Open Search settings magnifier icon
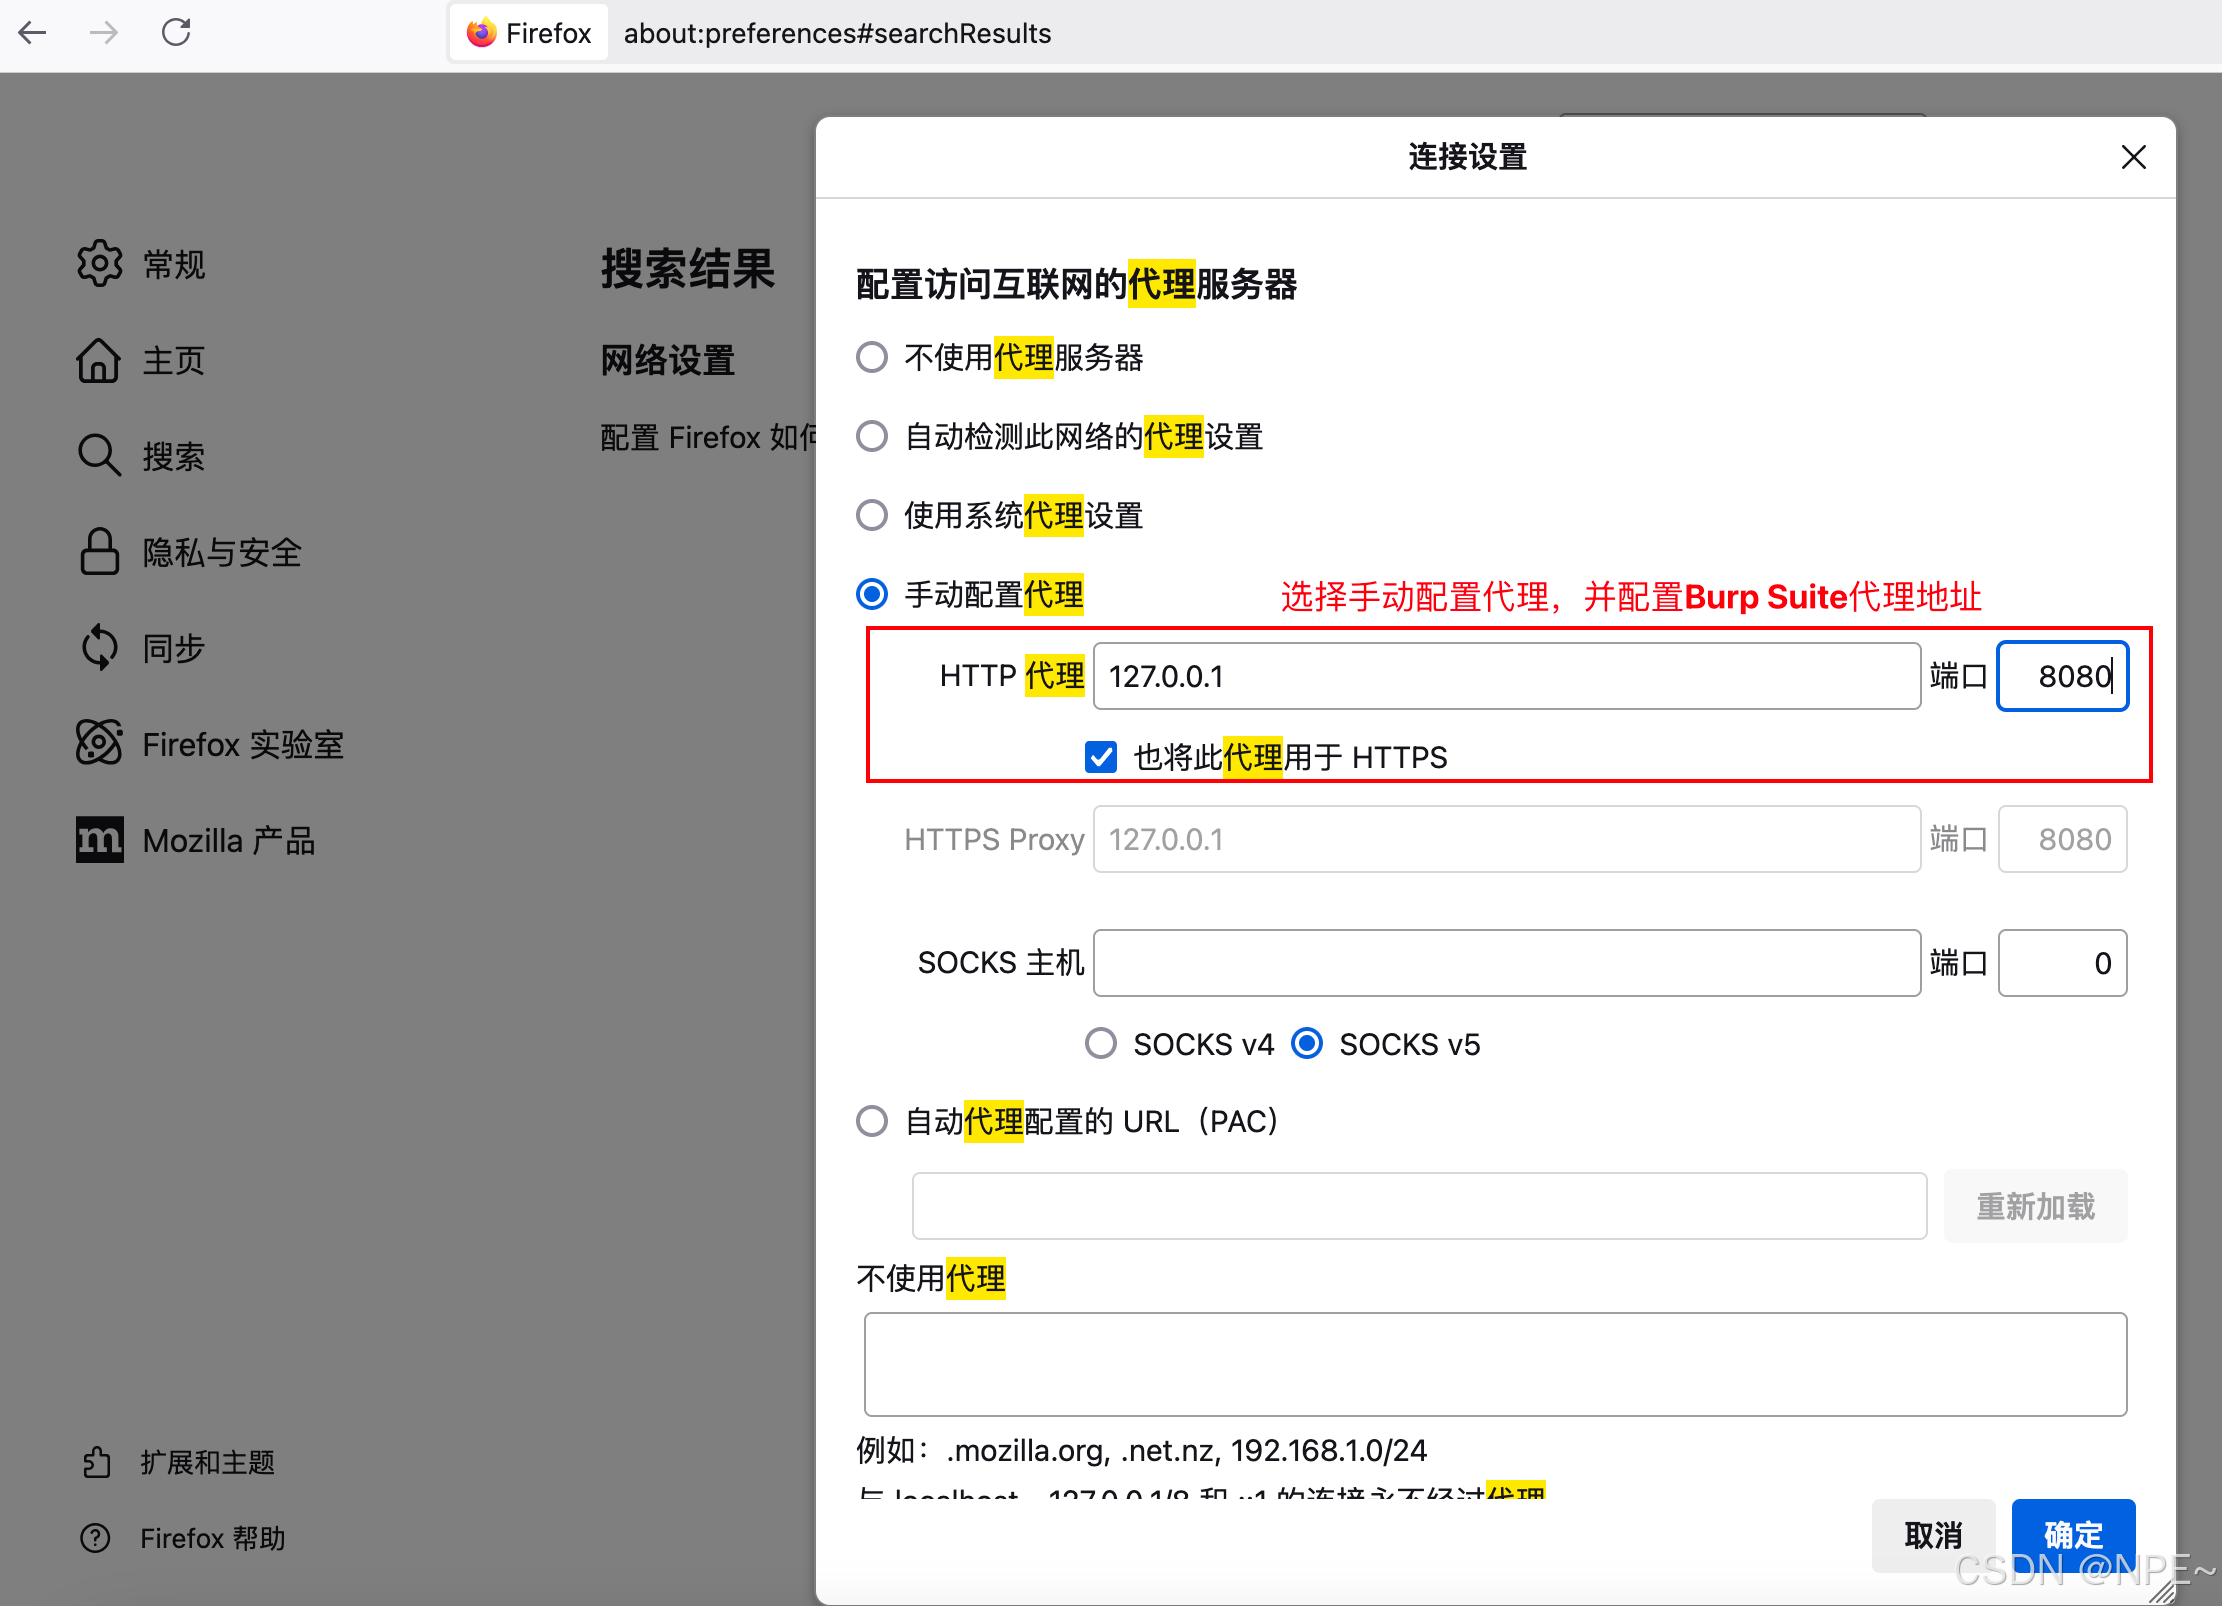The image size is (2222, 1606). pyautogui.click(x=99, y=456)
